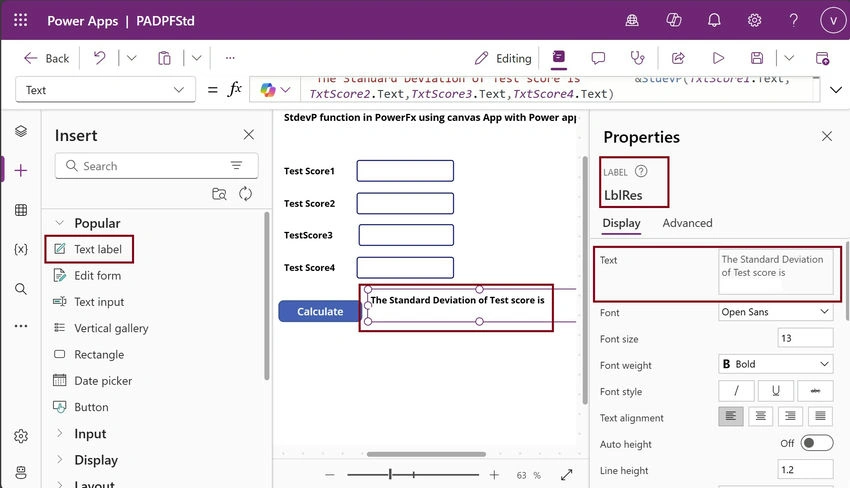Expand the Input section
The height and width of the screenshot is (488, 850).
click(60, 434)
